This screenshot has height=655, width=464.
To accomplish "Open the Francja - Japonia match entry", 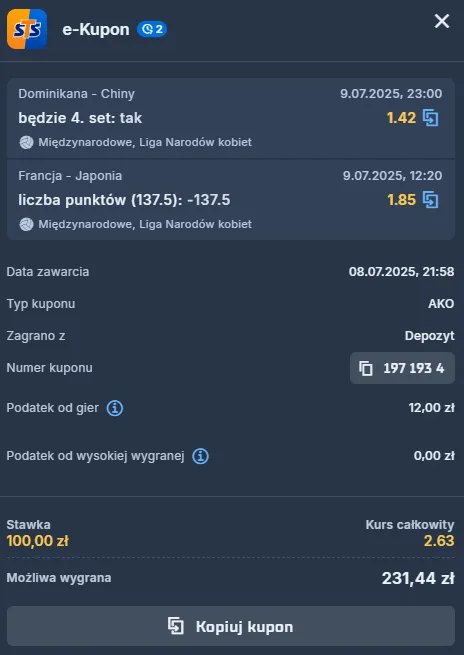I will coord(231,200).
